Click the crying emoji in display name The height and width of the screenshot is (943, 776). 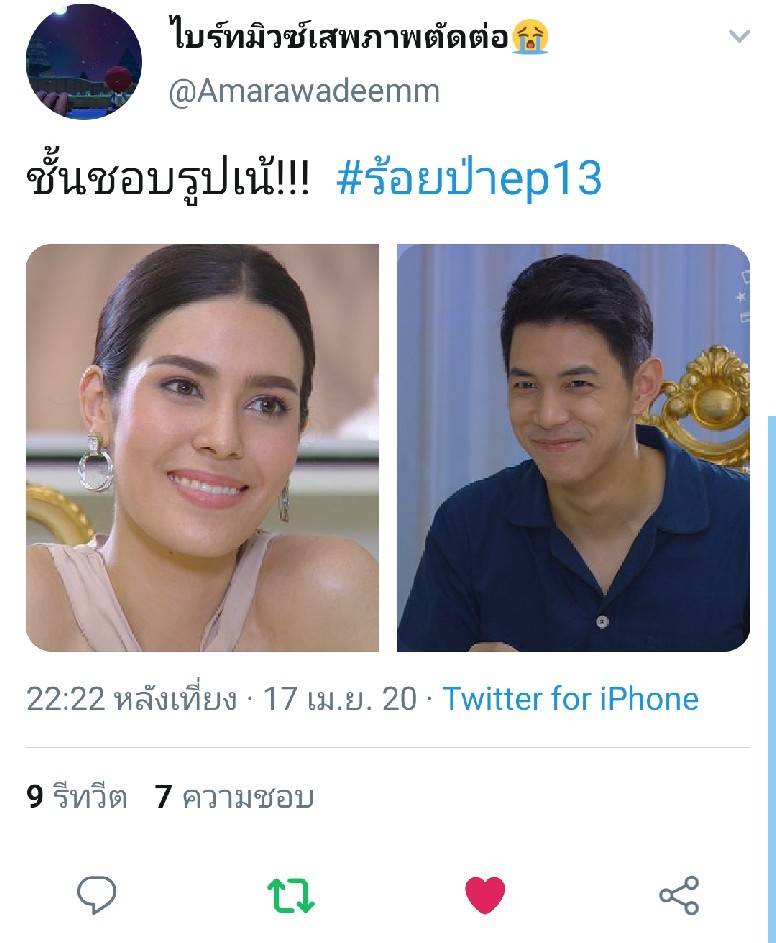(x=530, y=36)
